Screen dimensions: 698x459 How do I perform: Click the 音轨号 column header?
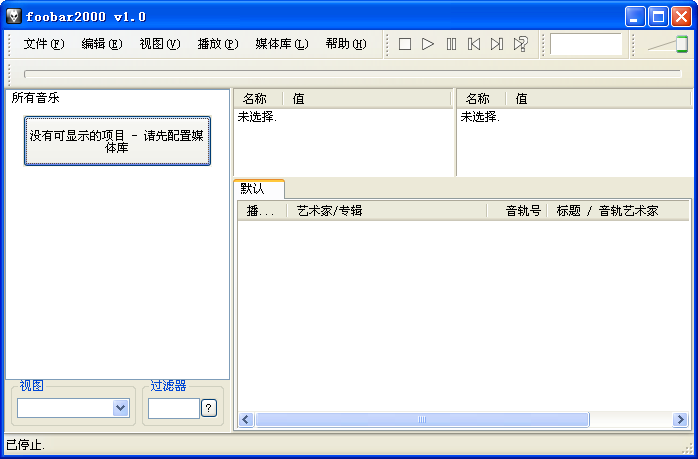coord(517,211)
